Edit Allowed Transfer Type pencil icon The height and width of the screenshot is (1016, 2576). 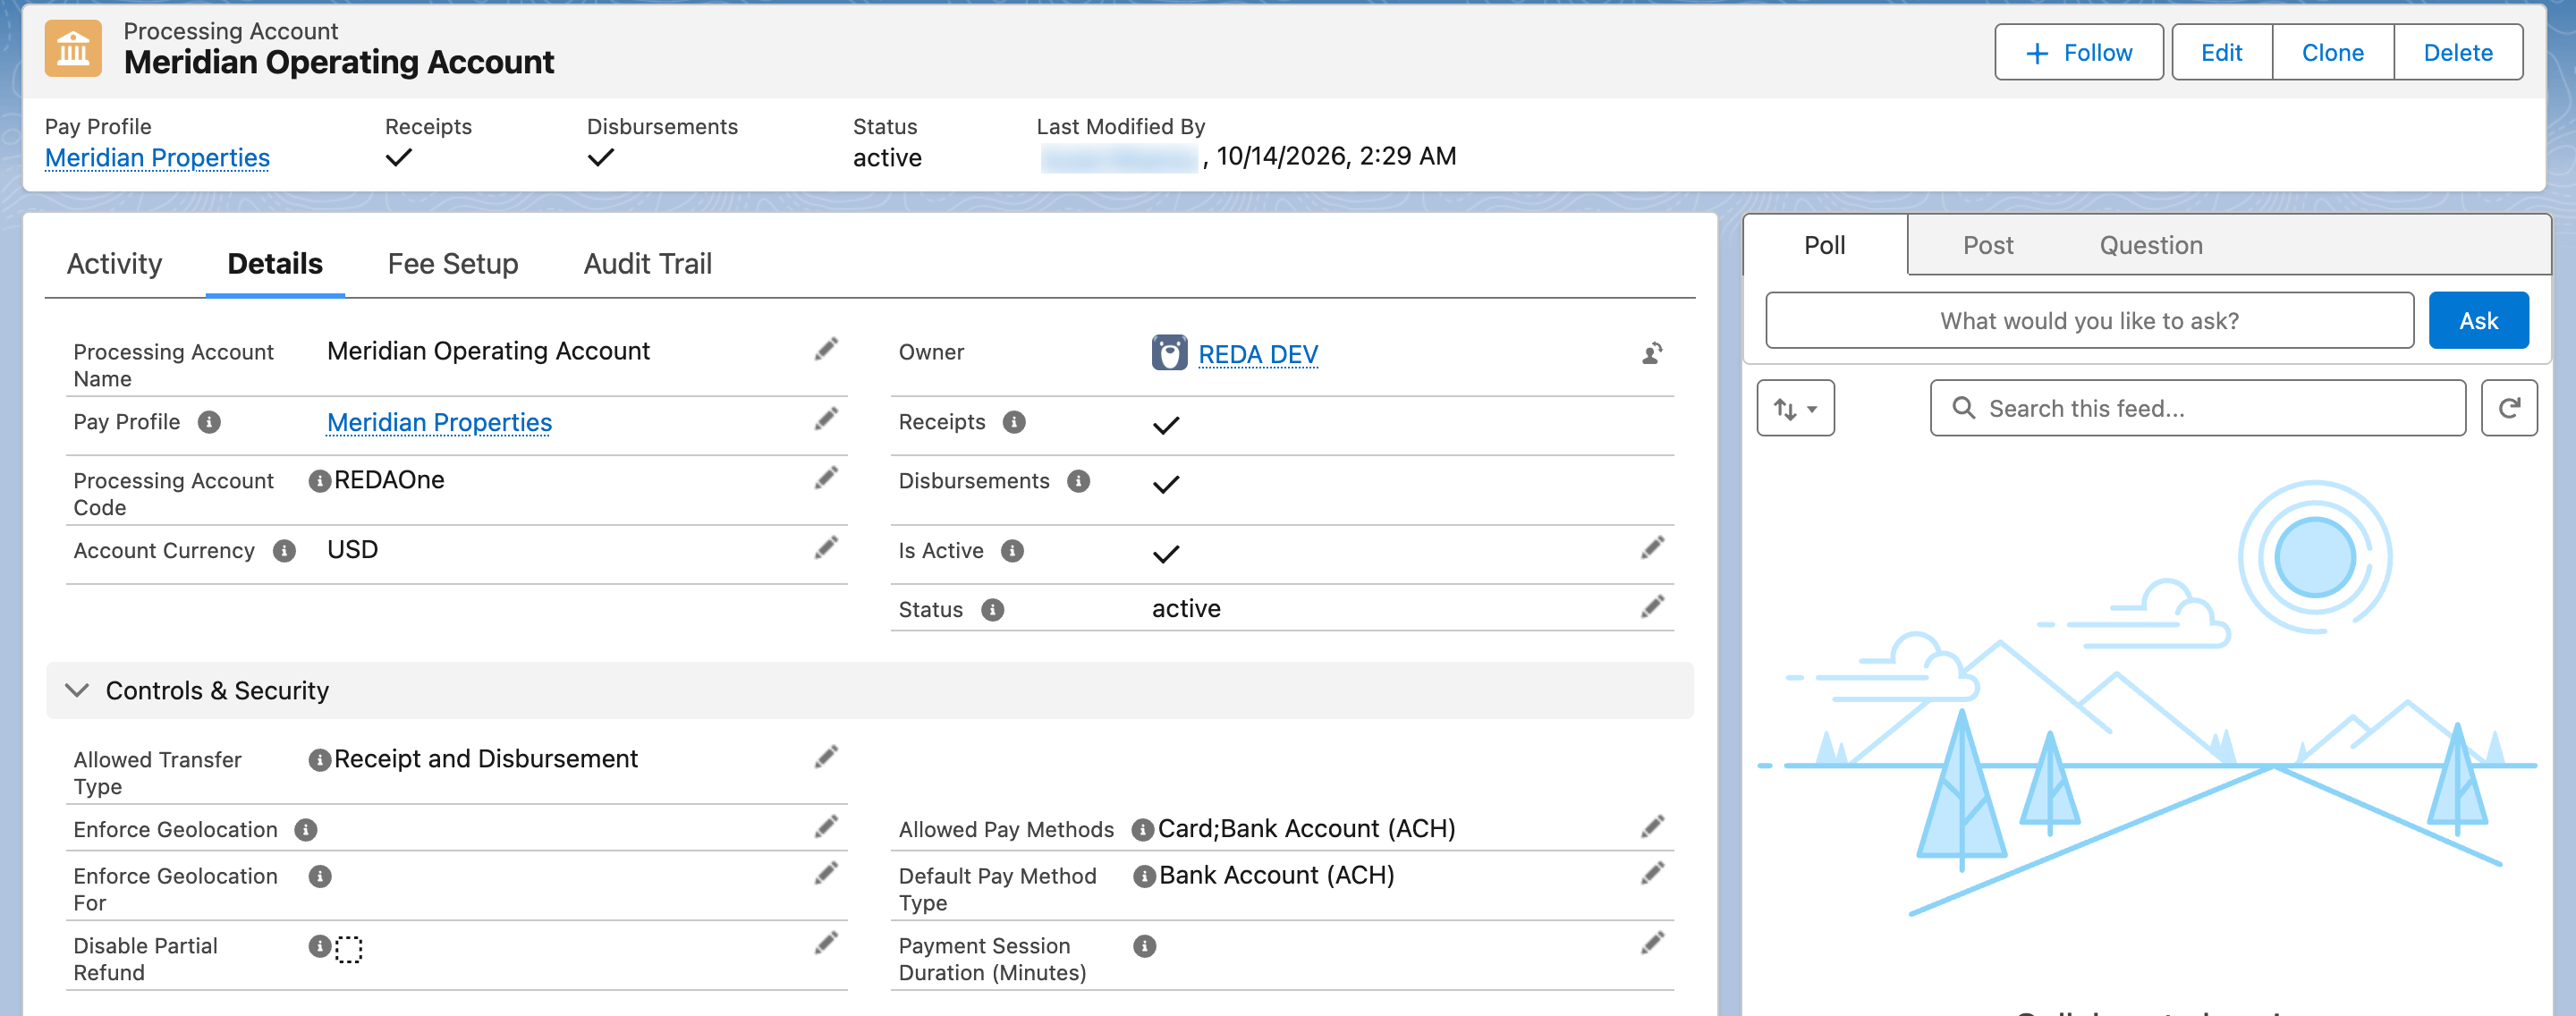[826, 757]
